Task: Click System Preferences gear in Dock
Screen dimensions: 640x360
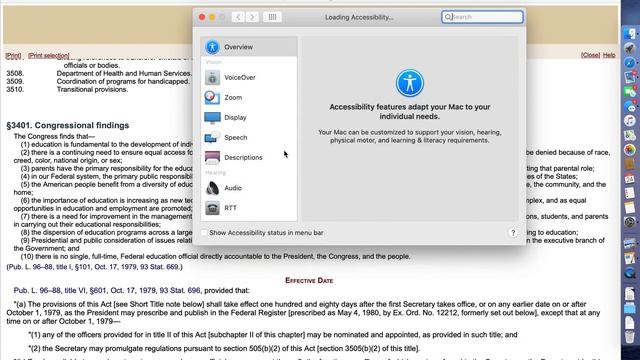Action: (x=630, y=222)
